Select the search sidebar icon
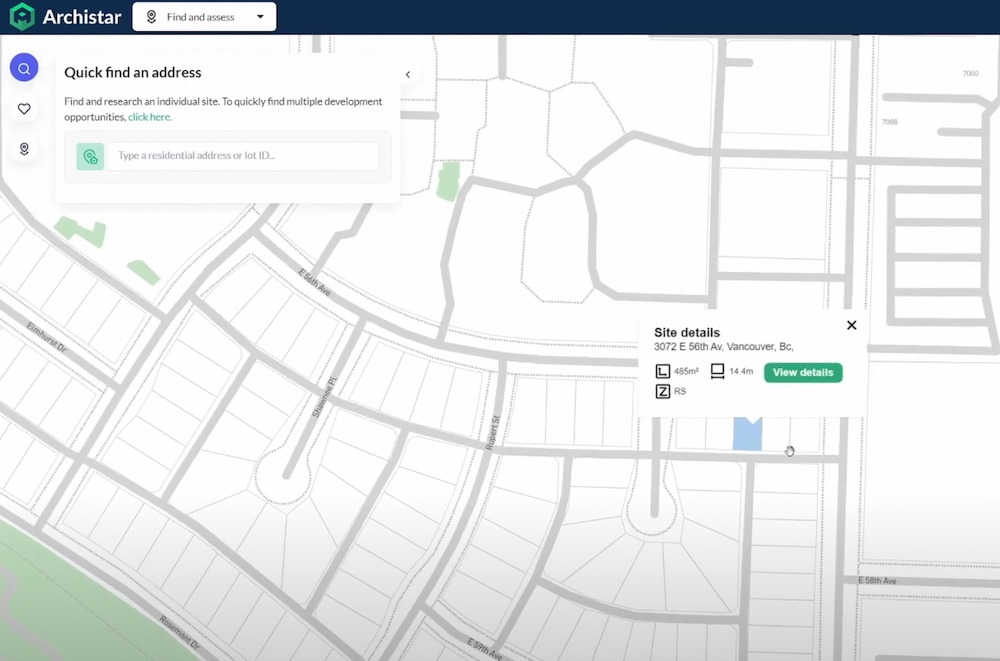Screen dimensions: 1000x661 click(x=24, y=68)
